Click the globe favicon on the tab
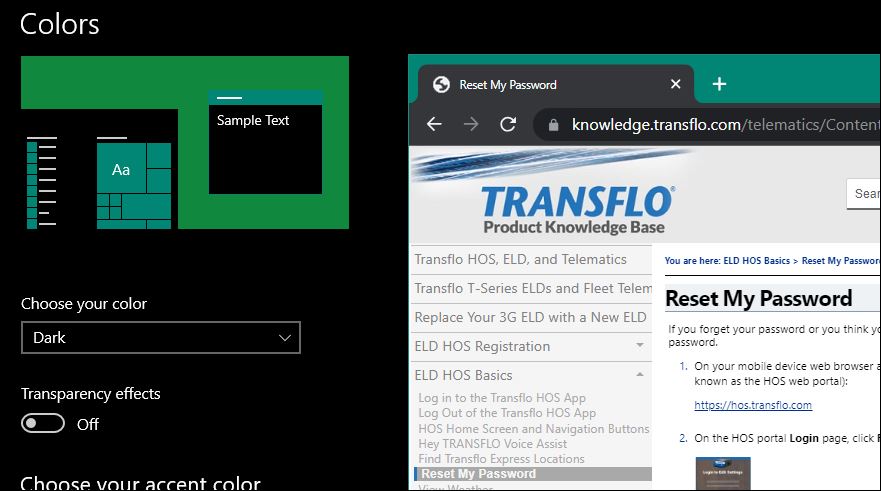Viewport: 881px width, 491px height. (x=441, y=84)
